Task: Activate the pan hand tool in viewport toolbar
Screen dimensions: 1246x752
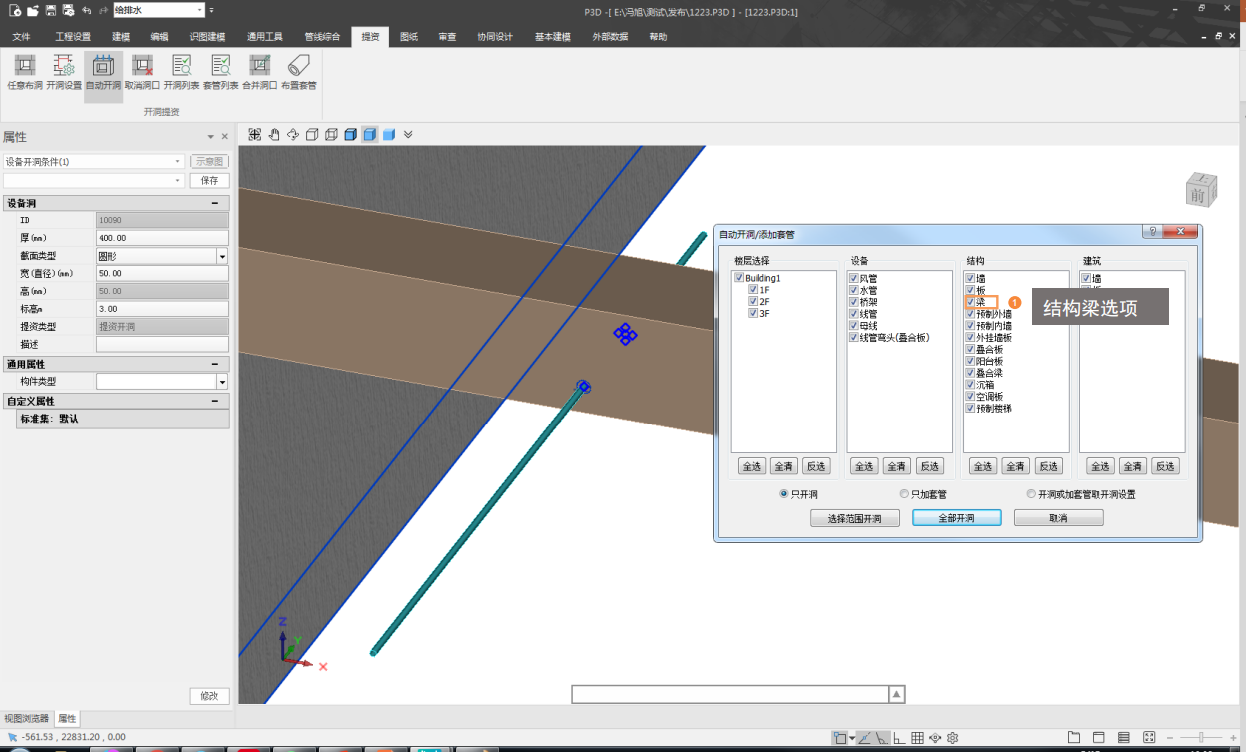Action: (x=274, y=134)
